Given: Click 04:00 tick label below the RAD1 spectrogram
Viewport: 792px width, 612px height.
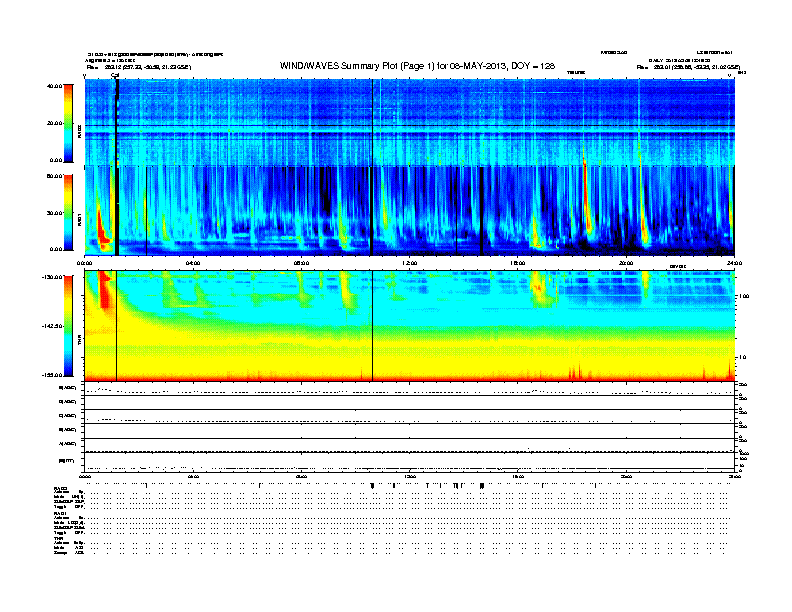Looking at the screenshot, I should pyautogui.click(x=192, y=263).
